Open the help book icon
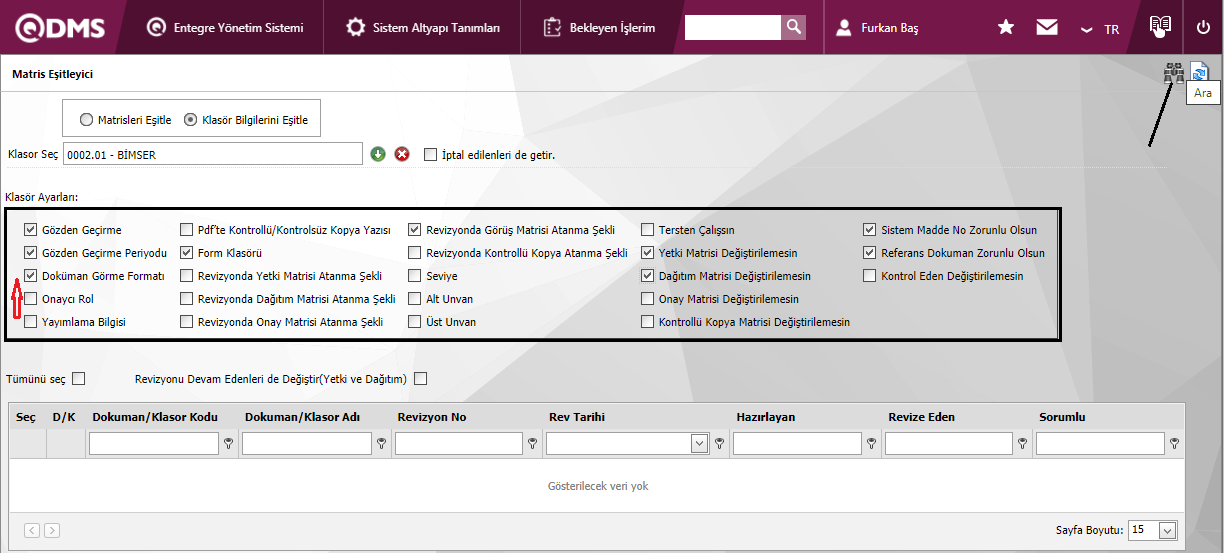The width and height of the screenshot is (1224, 553). pyautogui.click(x=1160, y=27)
